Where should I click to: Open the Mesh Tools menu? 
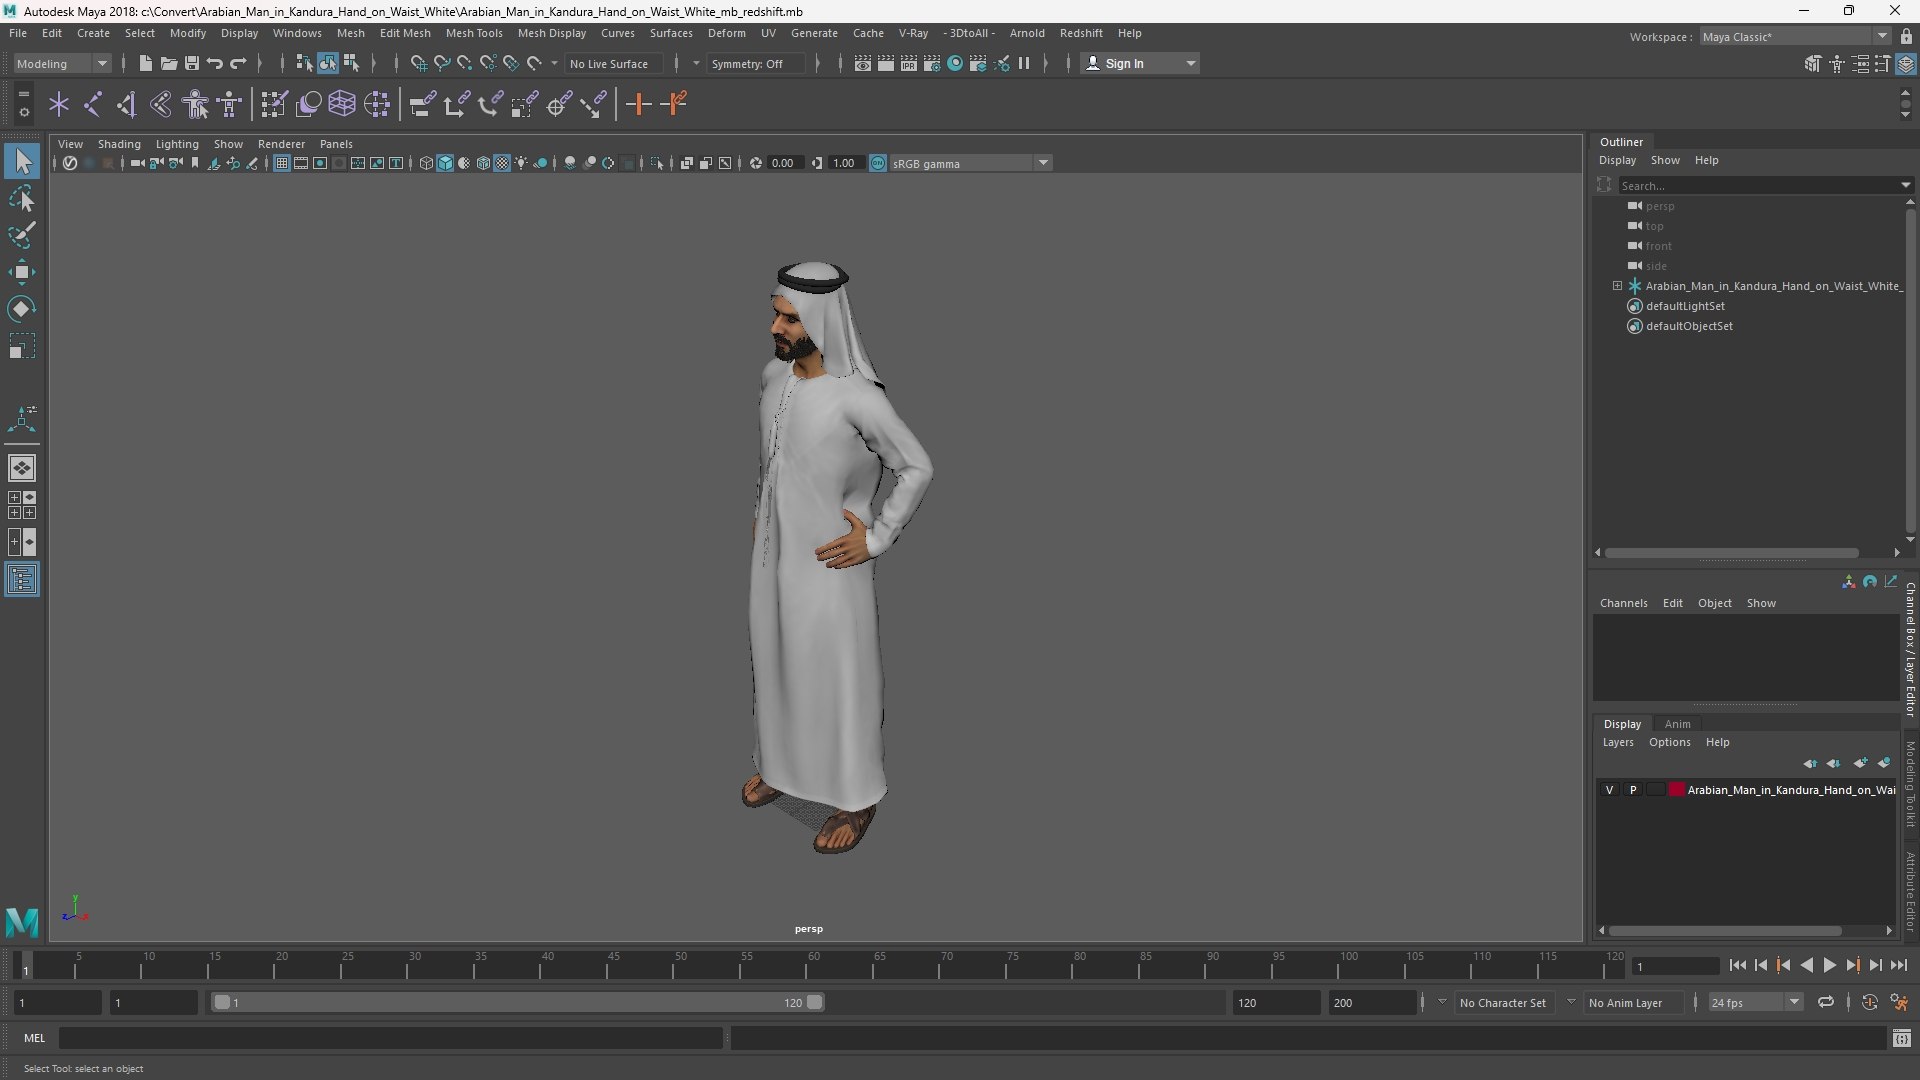474,33
